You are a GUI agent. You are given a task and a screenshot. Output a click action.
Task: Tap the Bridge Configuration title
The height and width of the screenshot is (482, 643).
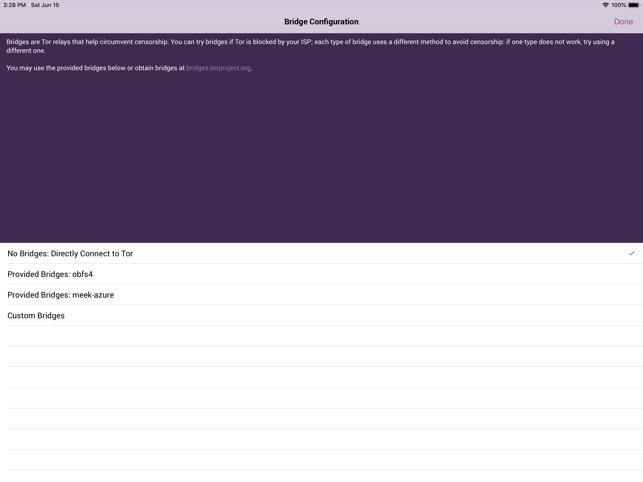coord(322,22)
